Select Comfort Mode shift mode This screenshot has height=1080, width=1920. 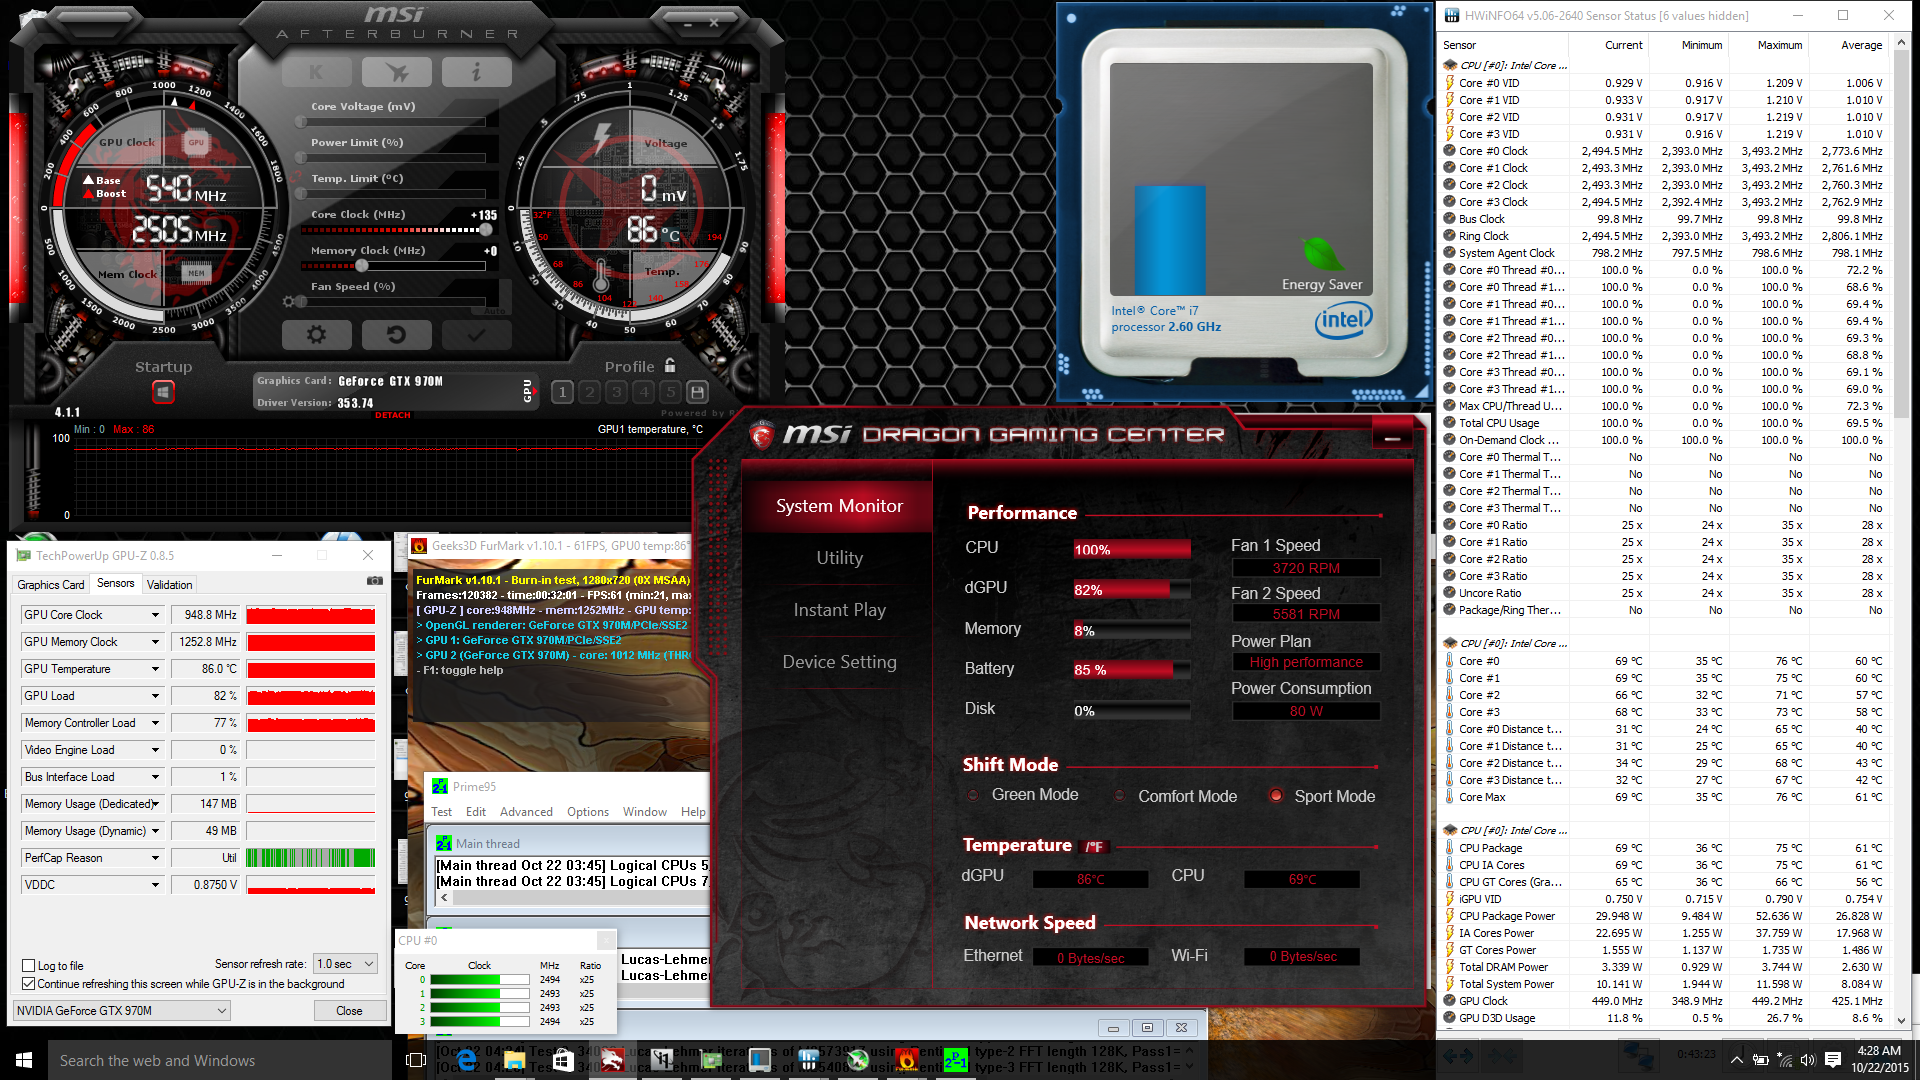point(1118,796)
